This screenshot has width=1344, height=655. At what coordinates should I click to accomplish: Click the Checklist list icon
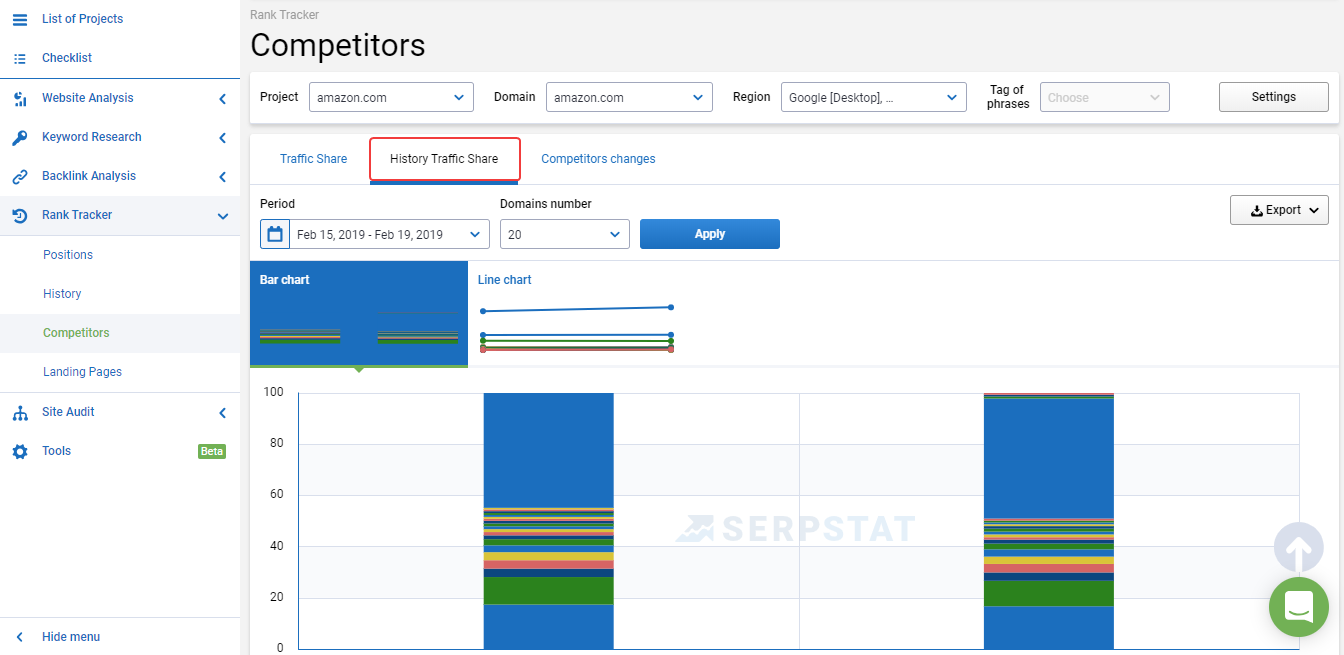pyautogui.click(x=20, y=58)
